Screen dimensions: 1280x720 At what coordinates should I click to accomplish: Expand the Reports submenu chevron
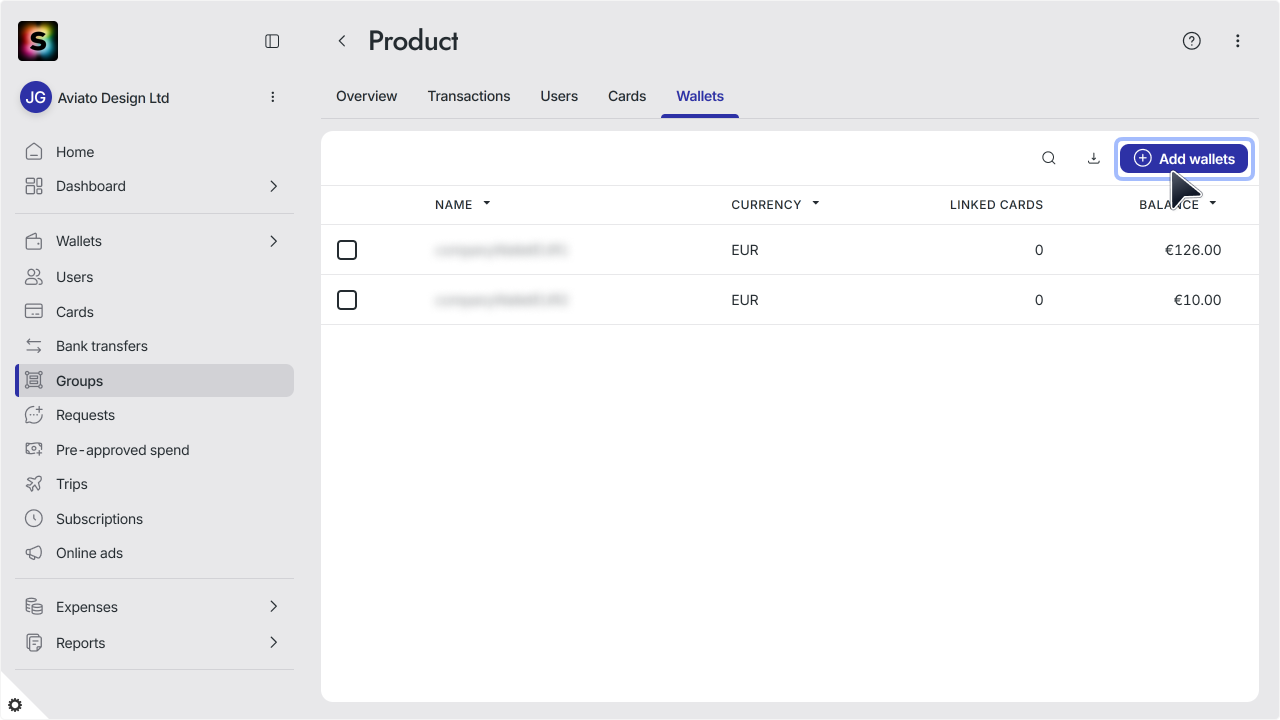pyautogui.click(x=273, y=643)
